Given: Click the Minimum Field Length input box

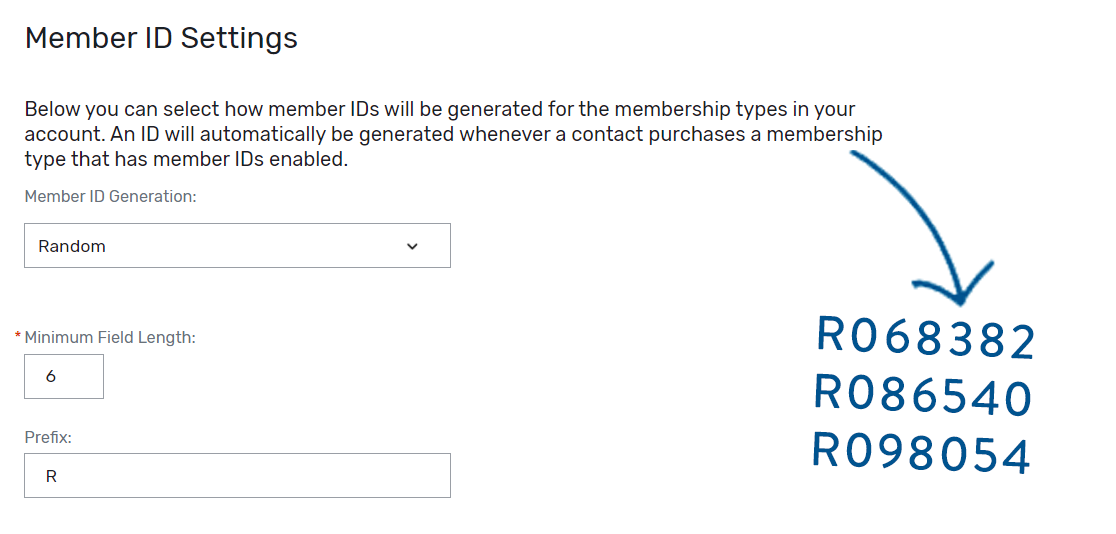Looking at the screenshot, I should coord(64,377).
